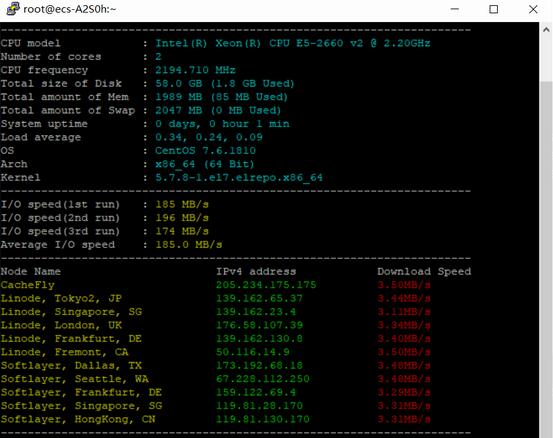
Task: Click OS value CentOS 7.6.1810
Action: coord(206,151)
